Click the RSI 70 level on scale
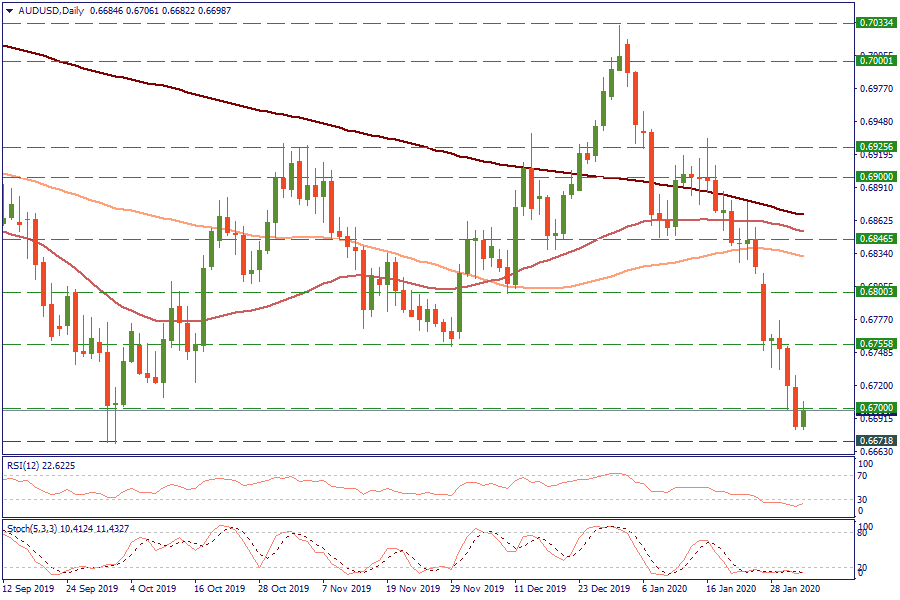Image resolution: width=900 pixels, height=600 pixels. 863,477
